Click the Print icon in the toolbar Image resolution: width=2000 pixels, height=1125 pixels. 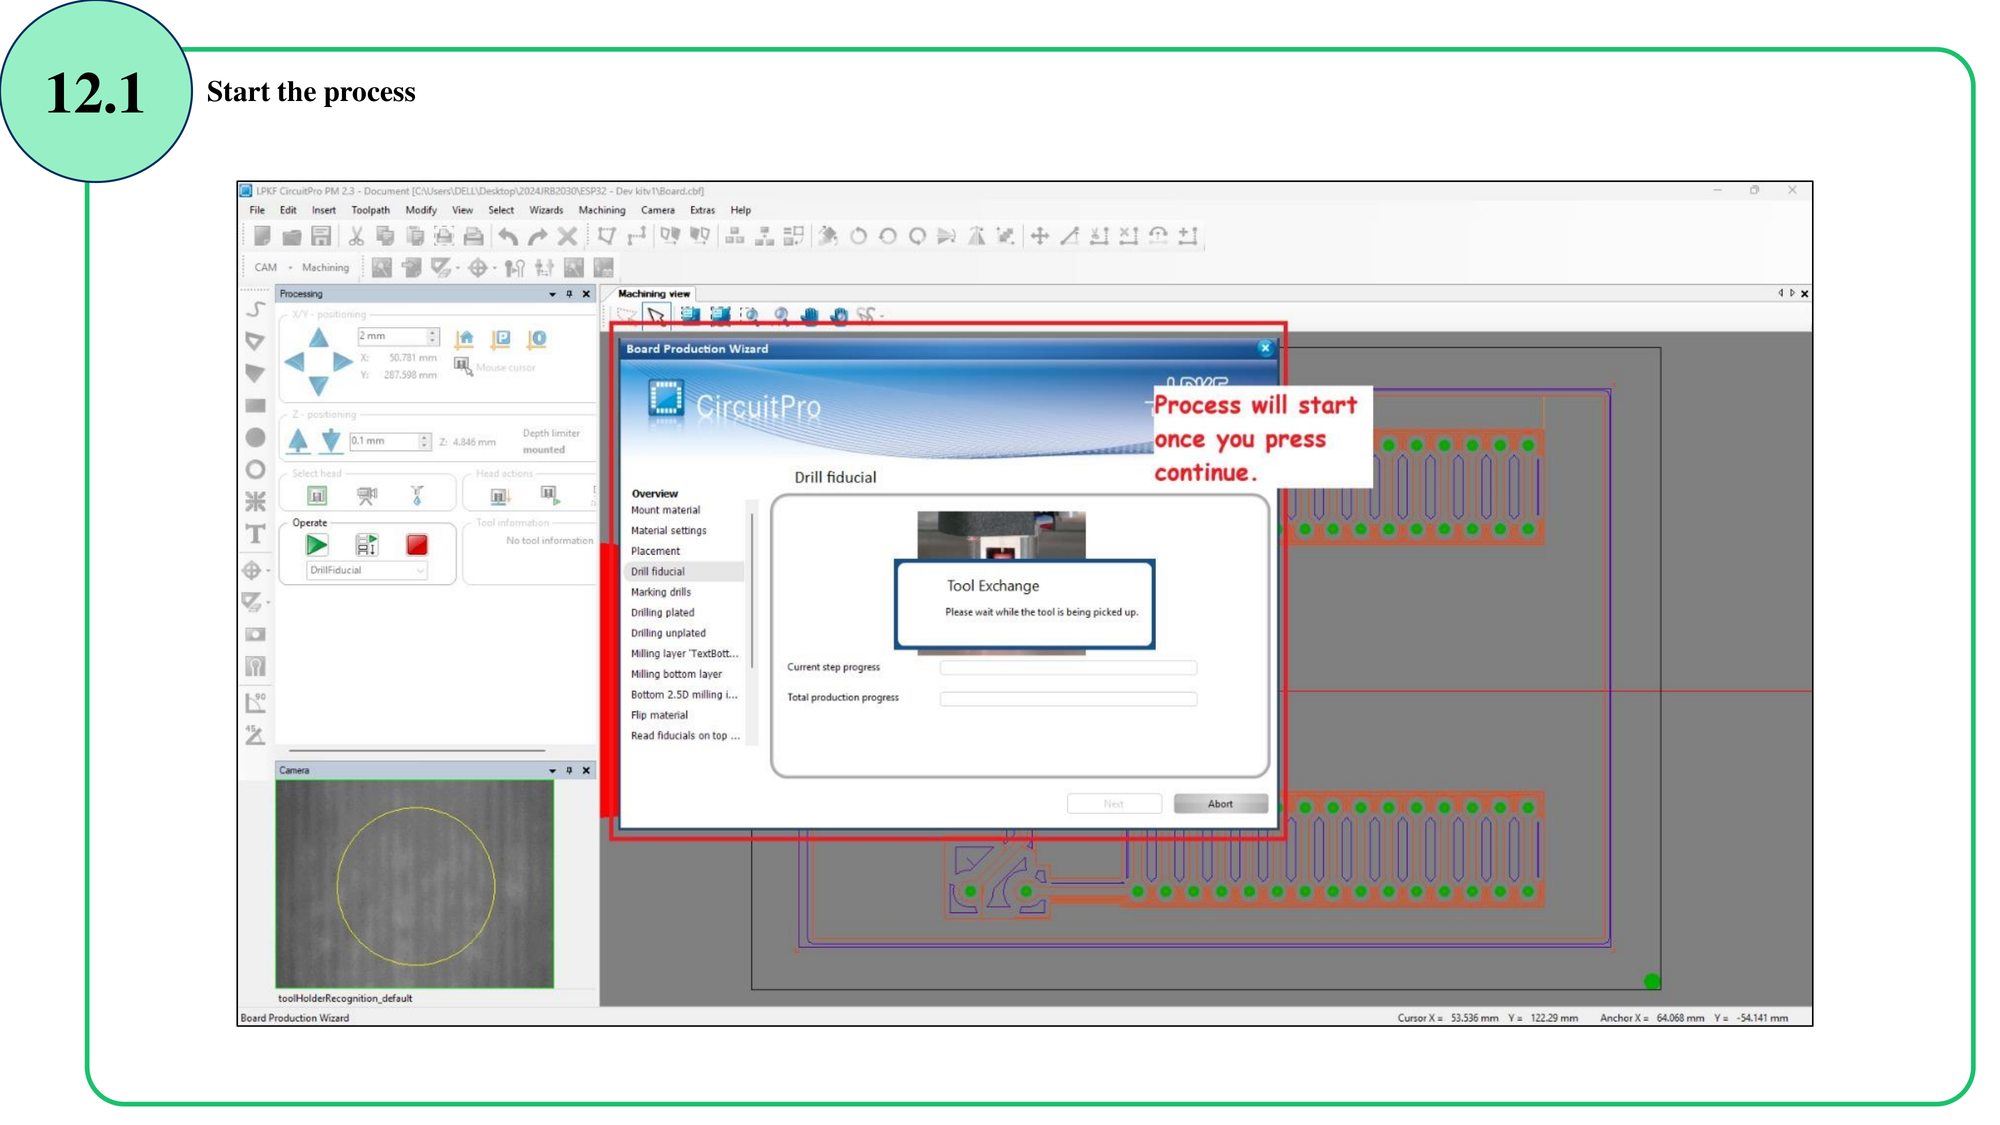474,236
